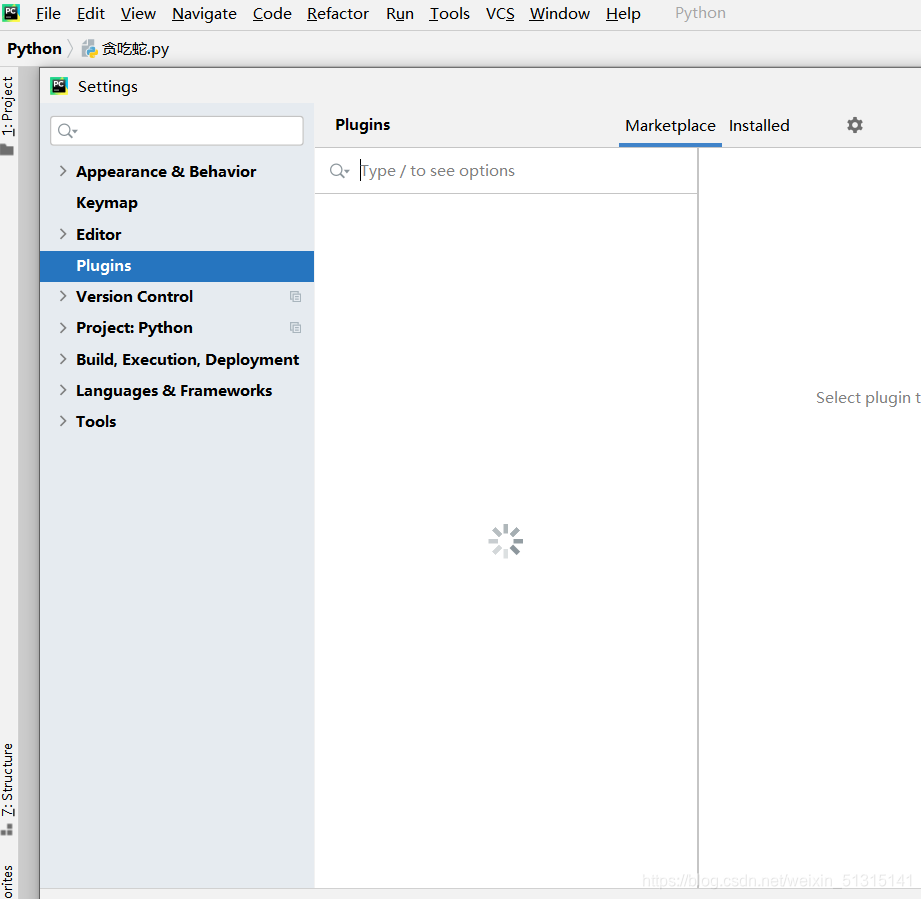Screen dimensions: 921x899
Task: Open the VCS menu
Action: click(x=500, y=14)
